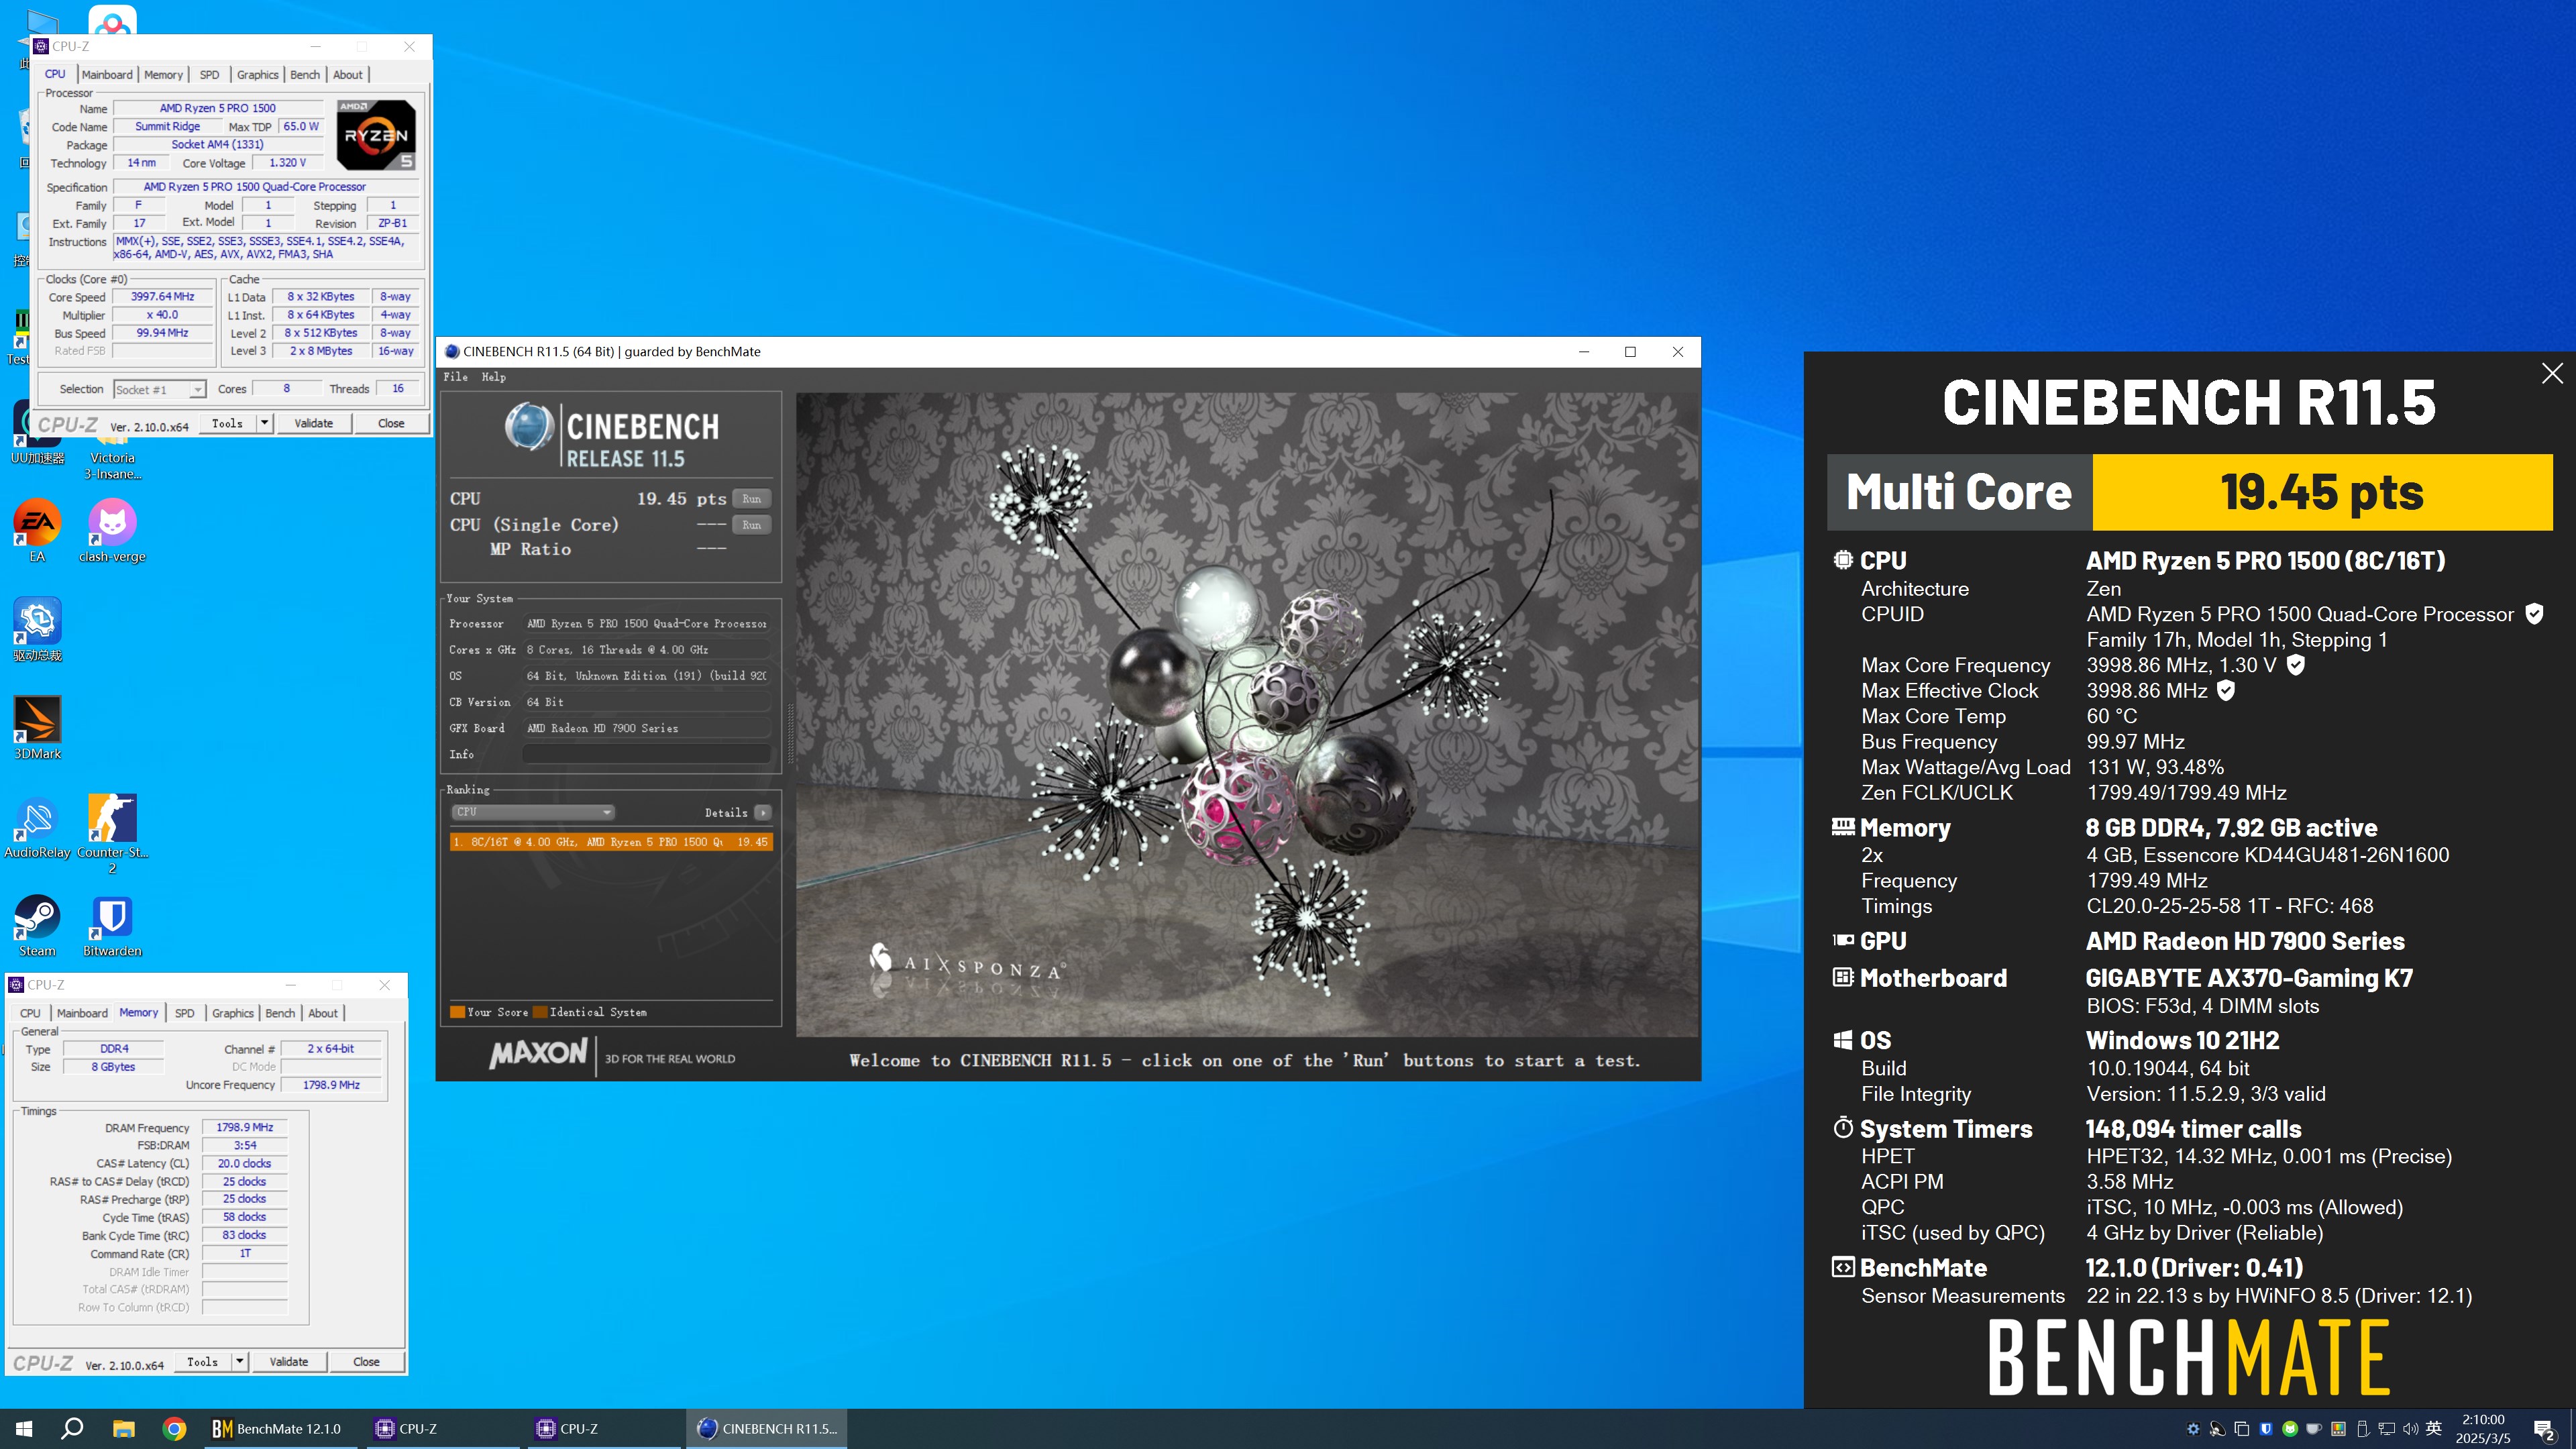The width and height of the screenshot is (2576, 1449).
Task: Click Tools button in the top CPU-Z window
Action: (x=227, y=423)
